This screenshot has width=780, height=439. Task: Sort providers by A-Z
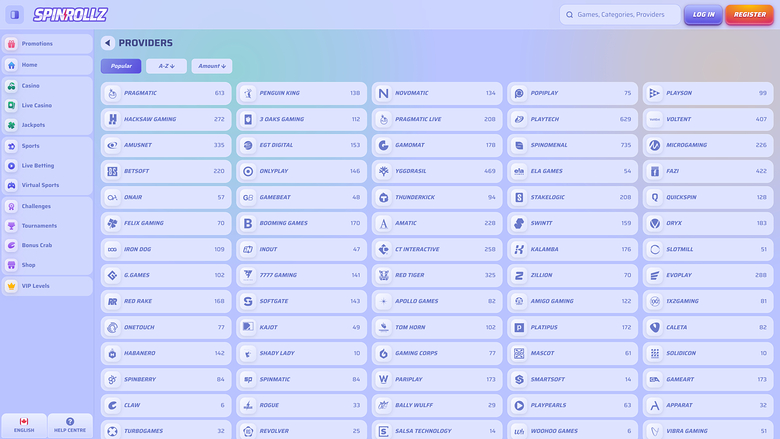[166, 66]
